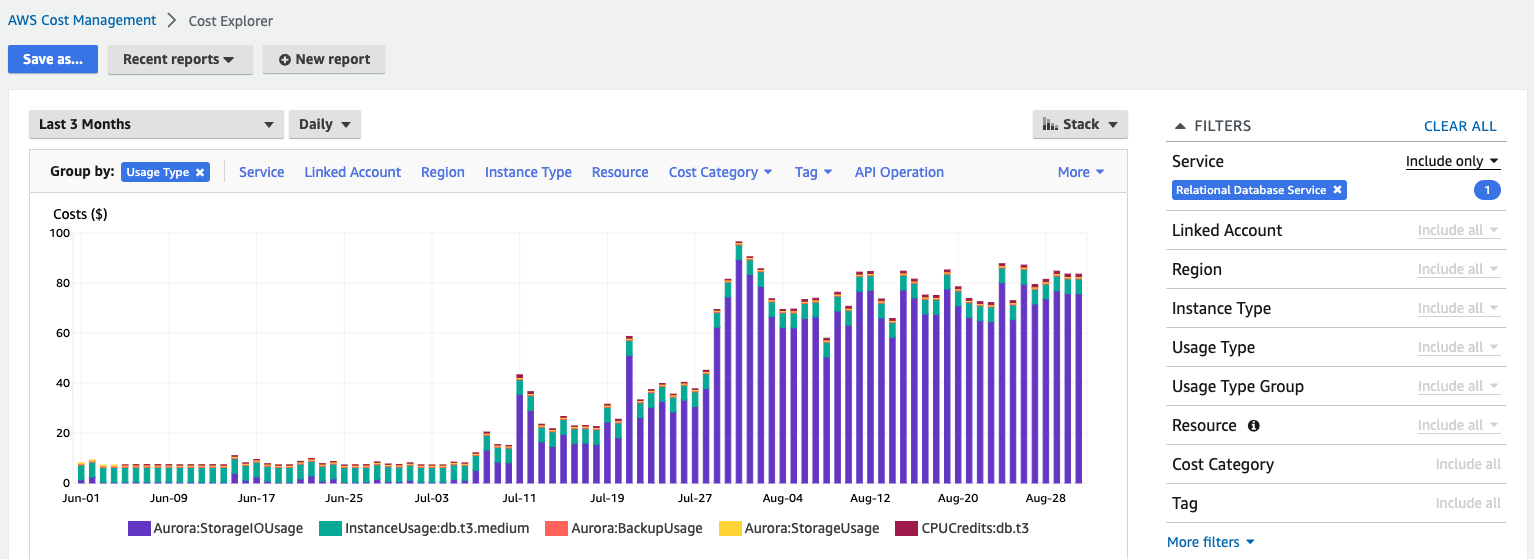
Task: Remove the Relational Database Service filter chip
Action: click(1337, 190)
